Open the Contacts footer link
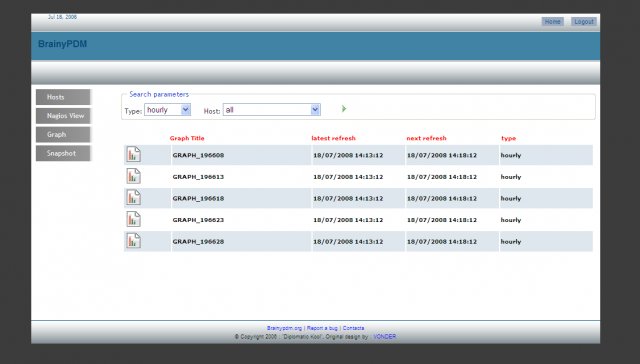Viewport: 640px width, 364px height. (353, 328)
